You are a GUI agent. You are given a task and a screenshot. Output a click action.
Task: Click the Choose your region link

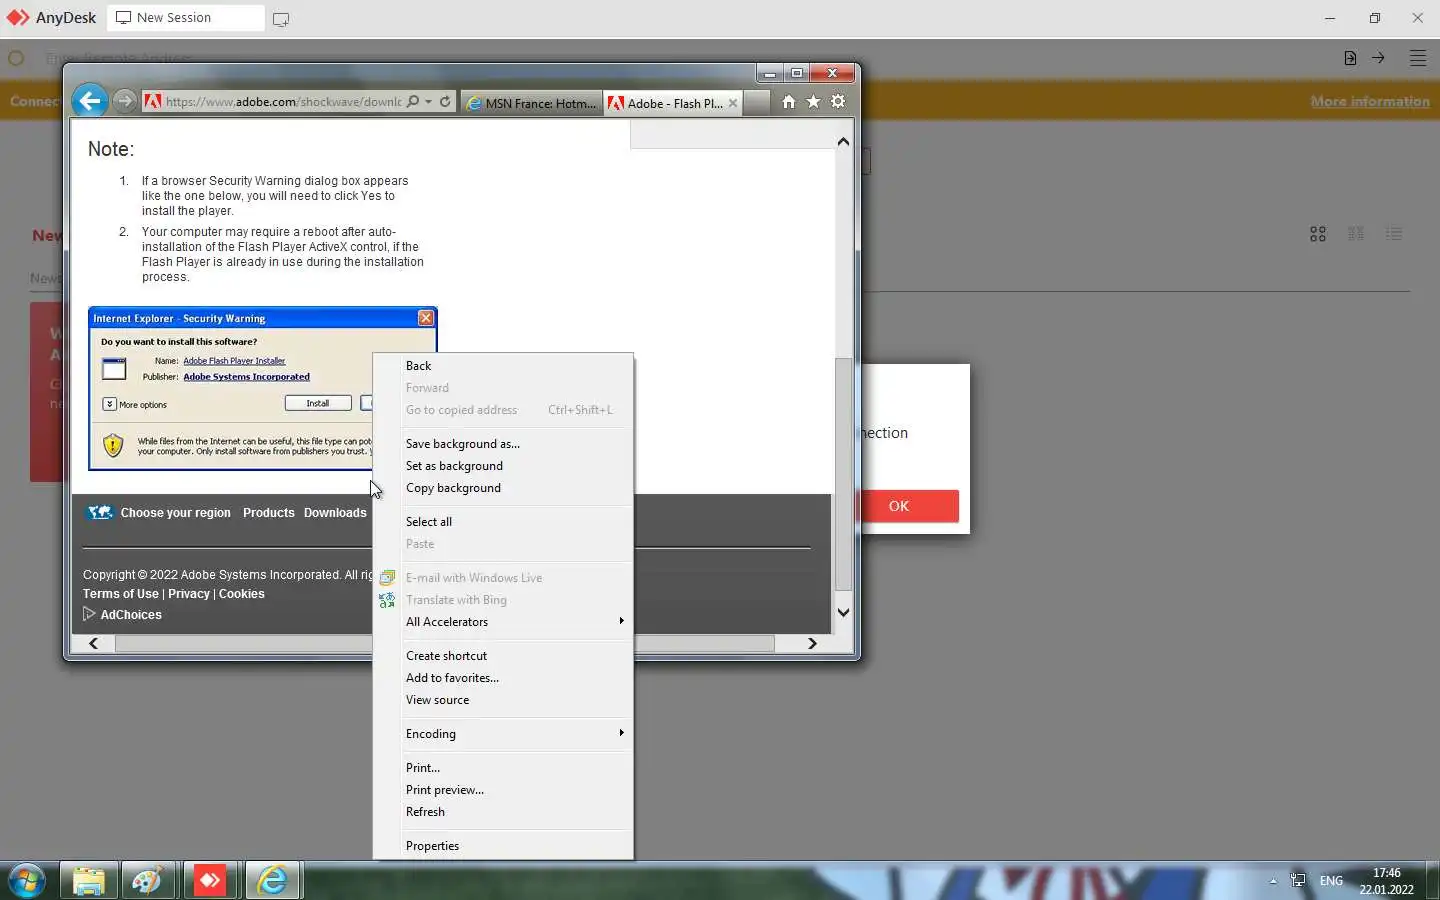(x=176, y=513)
